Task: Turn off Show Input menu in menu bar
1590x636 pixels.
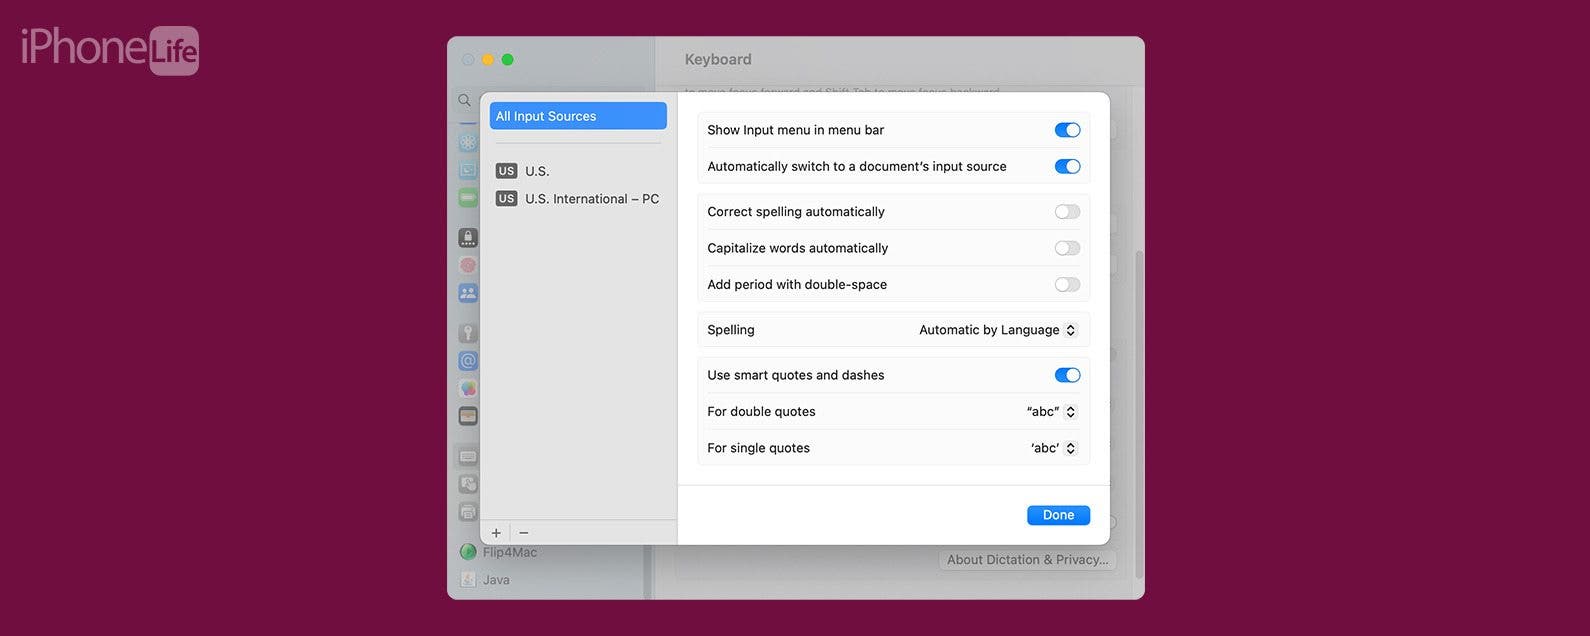Action: pos(1067,130)
